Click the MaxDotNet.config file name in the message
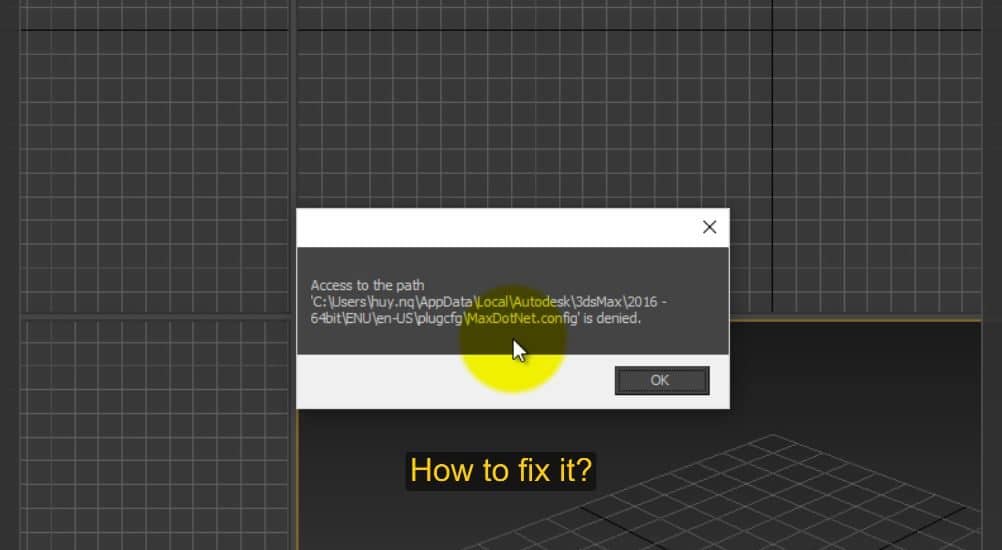The image size is (1002, 550). point(518,319)
